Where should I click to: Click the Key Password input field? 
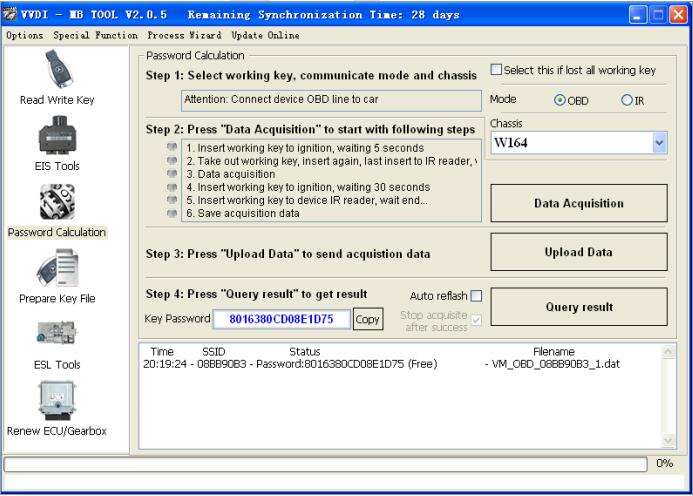(x=281, y=319)
